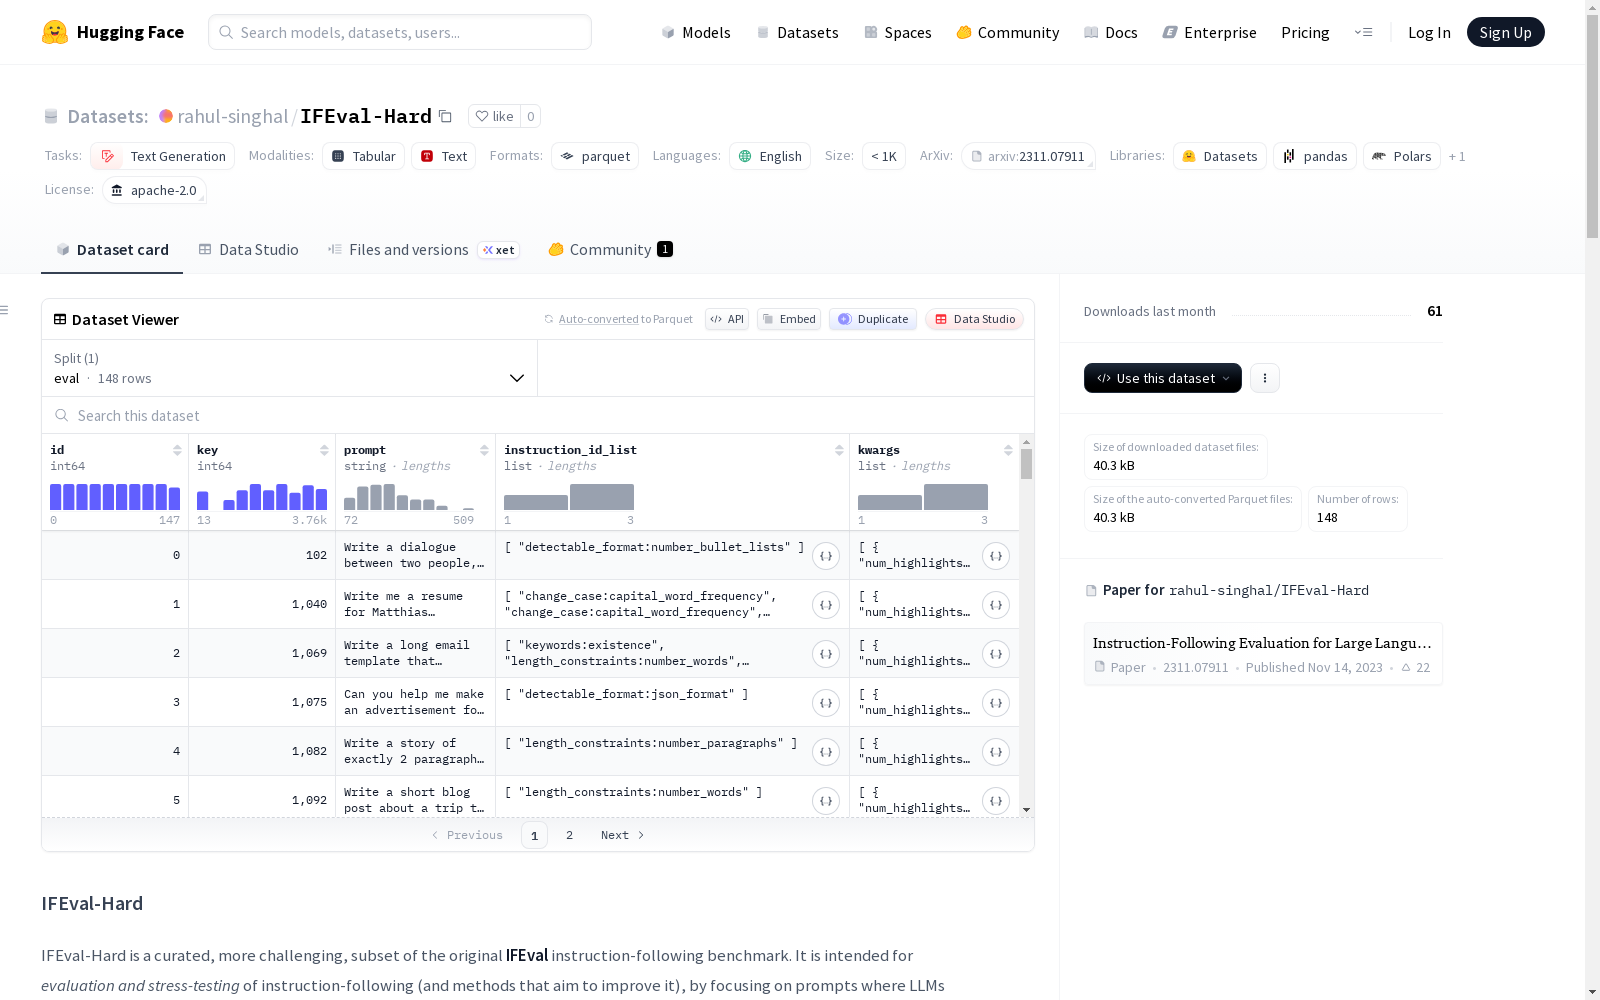1600x1000 pixels.
Task: Open the Split eval dropdown
Action: click(x=290, y=368)
